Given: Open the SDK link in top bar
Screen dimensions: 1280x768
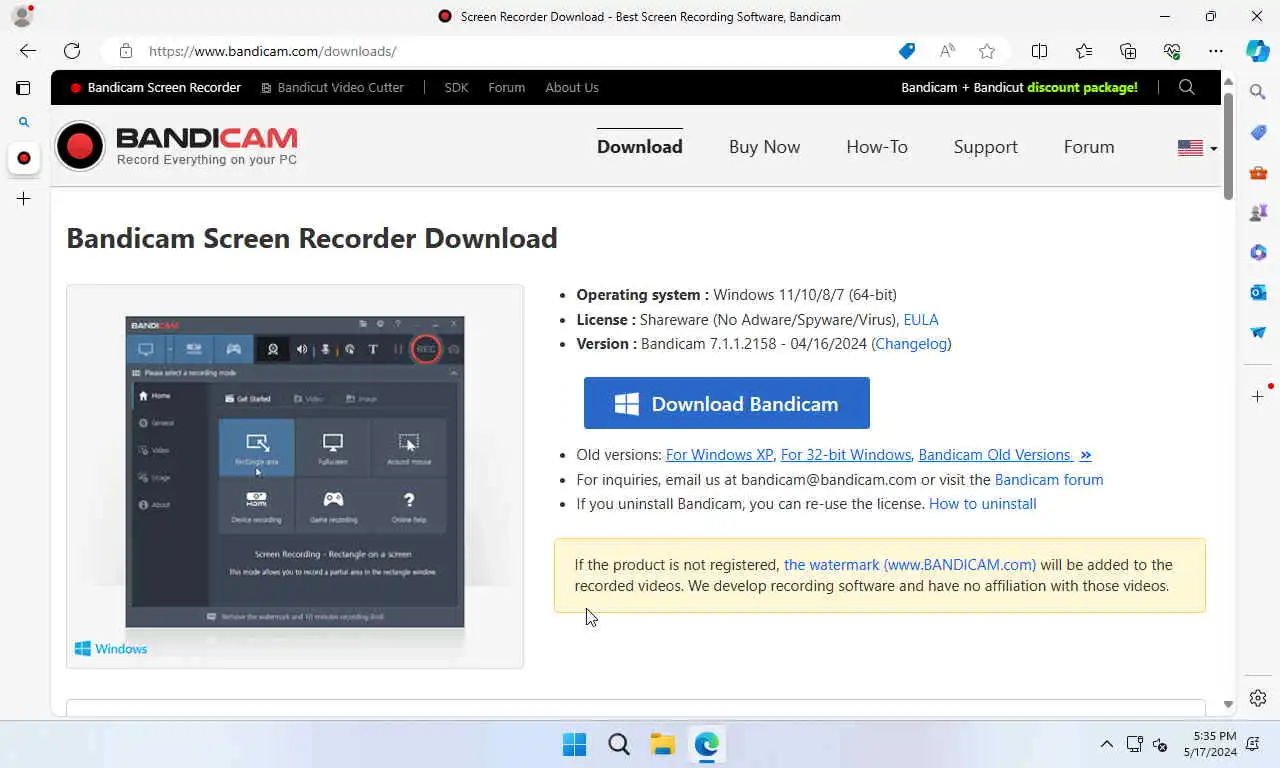Looking at the screenshot, I should pyautogui.click(x=456, y=88).
